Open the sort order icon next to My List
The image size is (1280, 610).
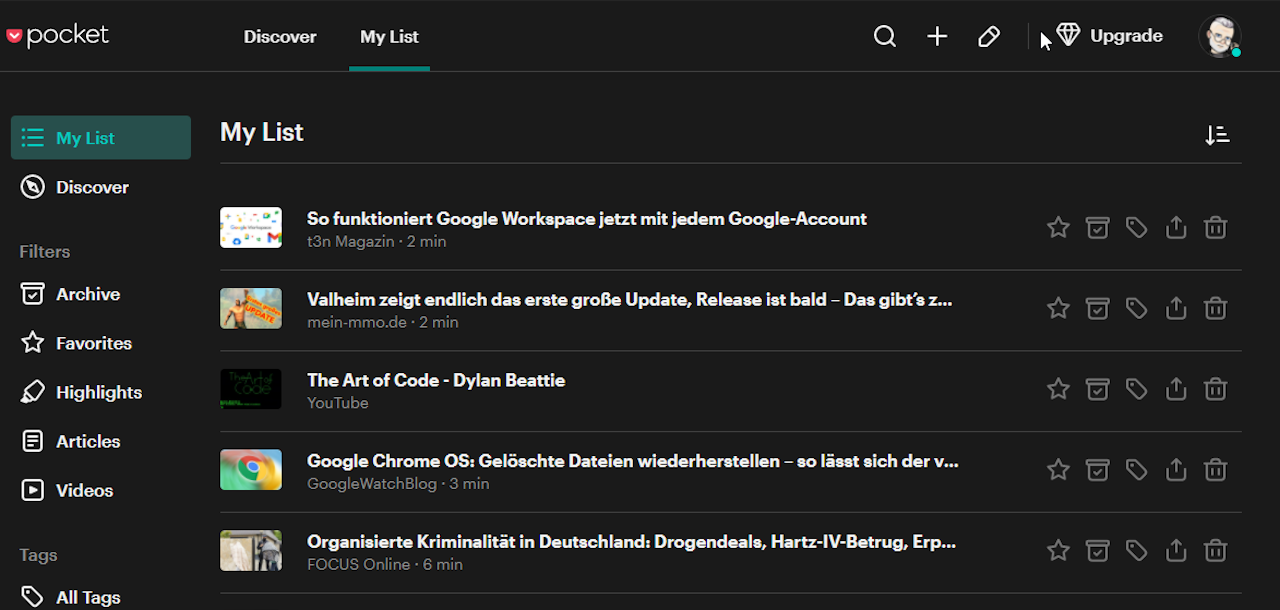coord(1217,135)
